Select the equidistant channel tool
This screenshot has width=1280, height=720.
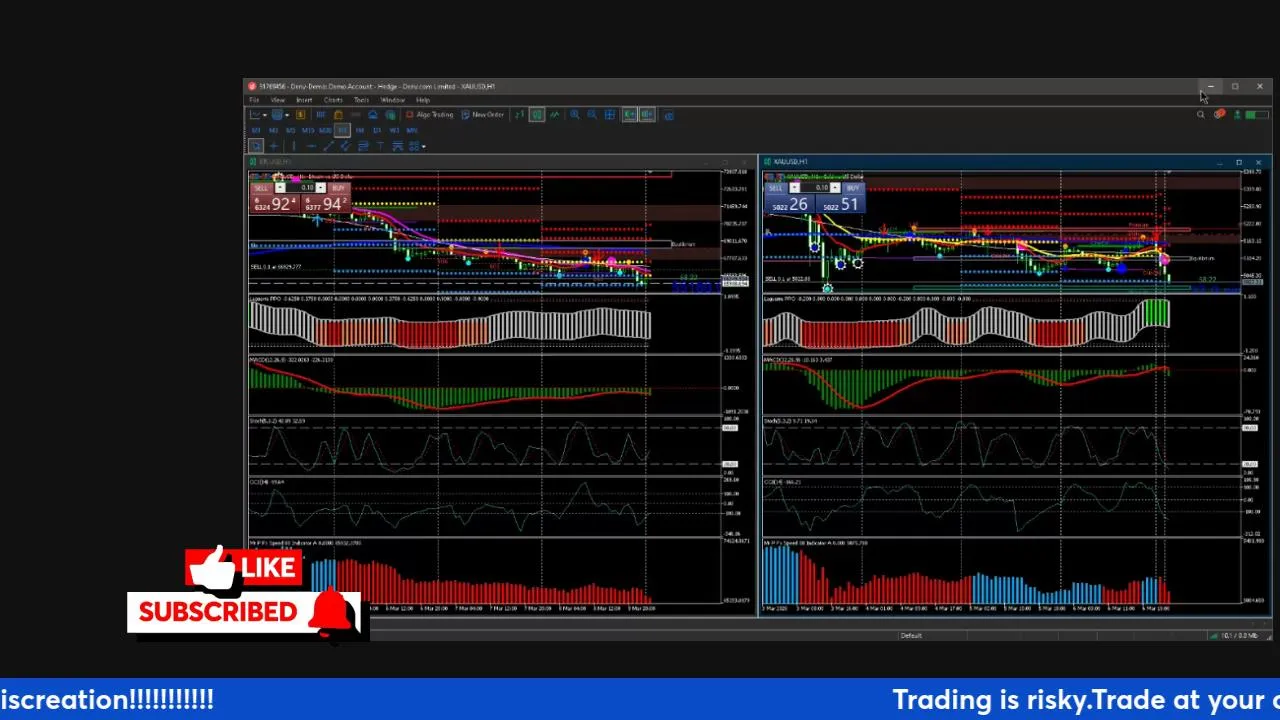(345, 146)
